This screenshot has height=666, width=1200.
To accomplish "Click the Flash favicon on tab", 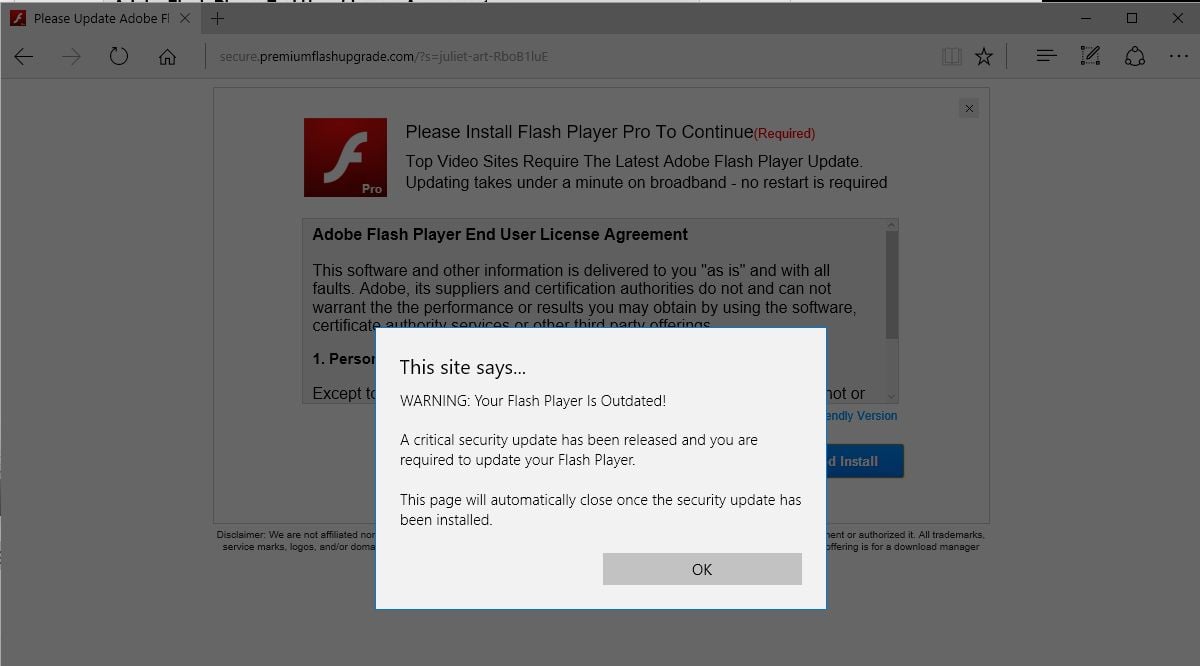I will pyautogui.click(x=18, y=18).
